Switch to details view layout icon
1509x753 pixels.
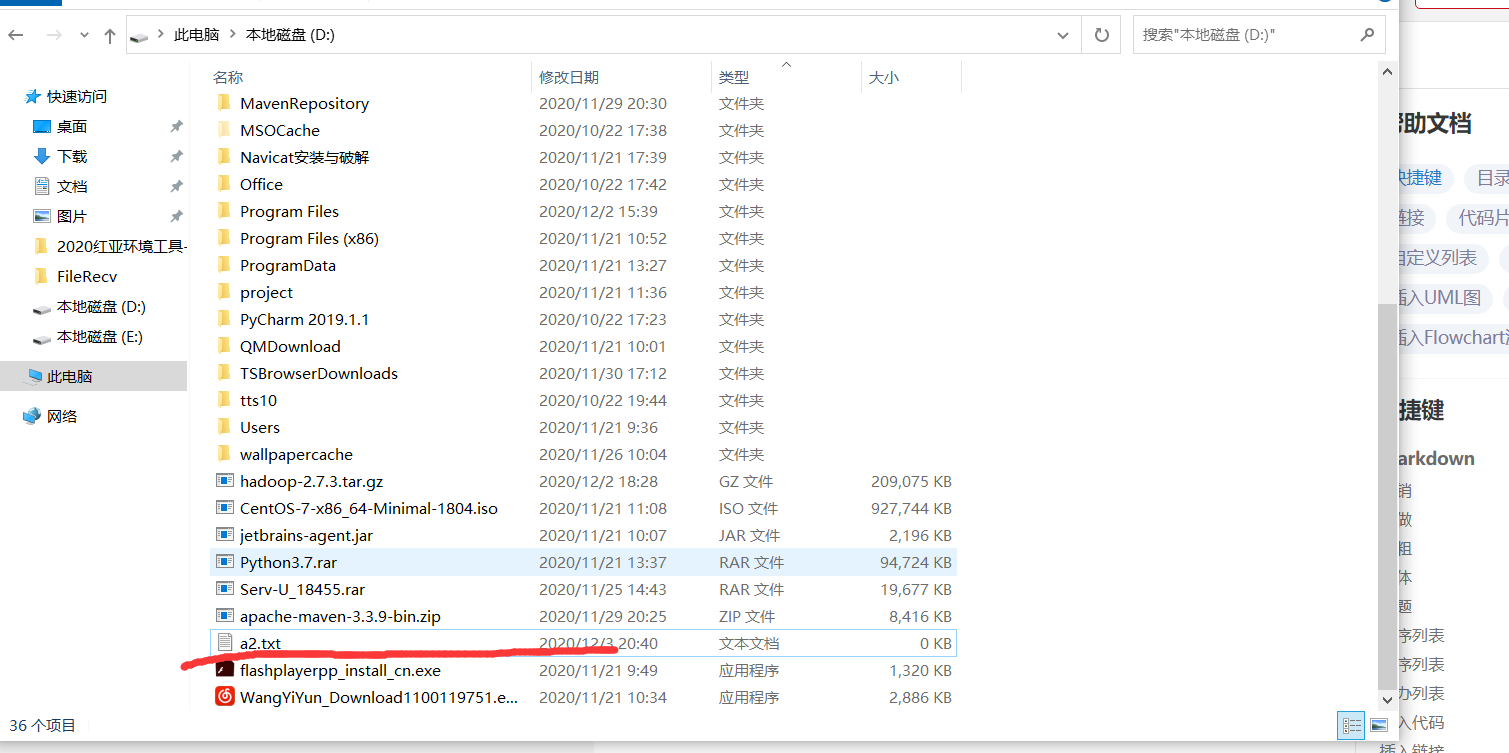tap(1351, 726)
